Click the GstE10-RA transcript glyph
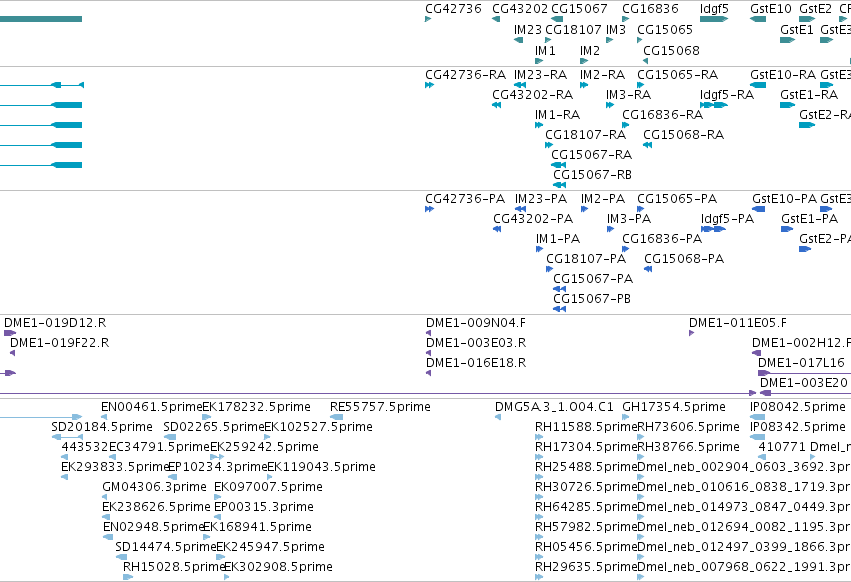Image resolution: width=851 pixels, height=582 pixels. click(758, 85)
